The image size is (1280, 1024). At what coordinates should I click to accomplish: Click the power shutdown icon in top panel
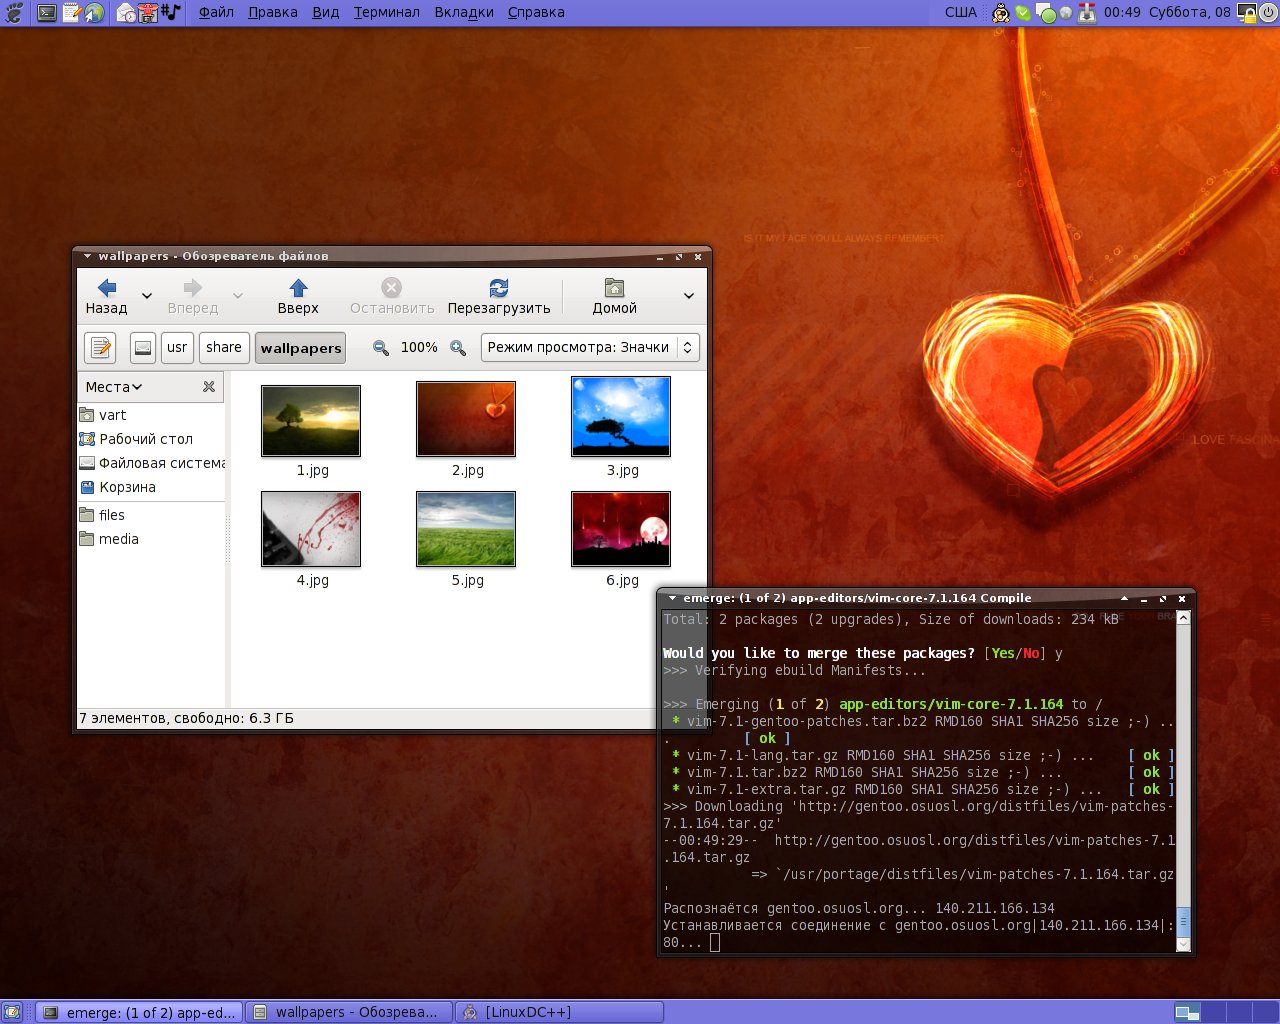tap(1268, 13)
